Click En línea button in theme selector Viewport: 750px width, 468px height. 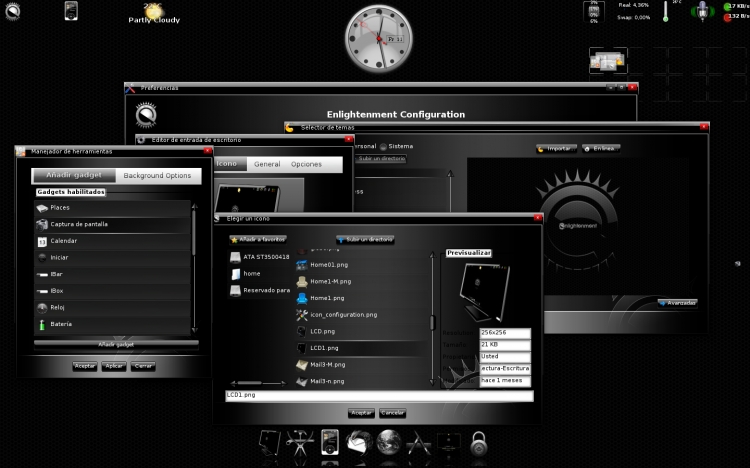click(x=601, y=149)
